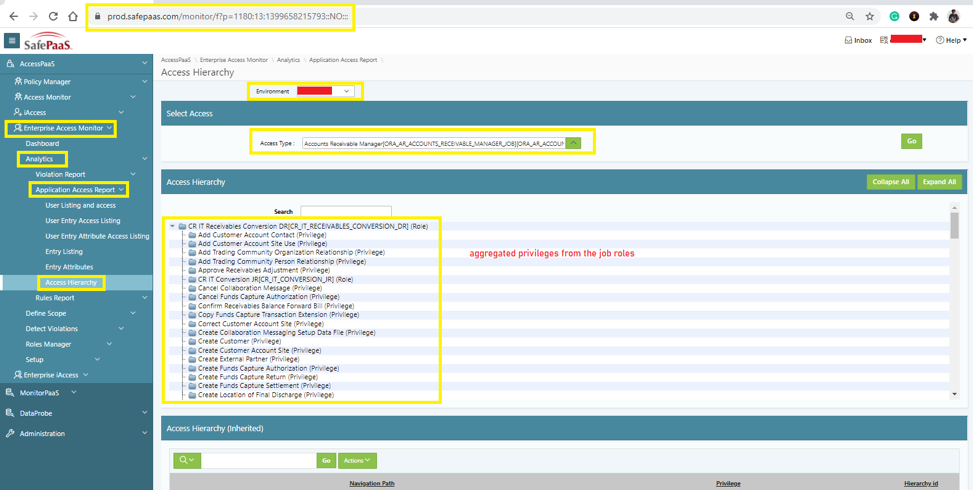Screen dimensions: 973x490
Task: Open Entry Attributes report
Action: click(69, 267)
